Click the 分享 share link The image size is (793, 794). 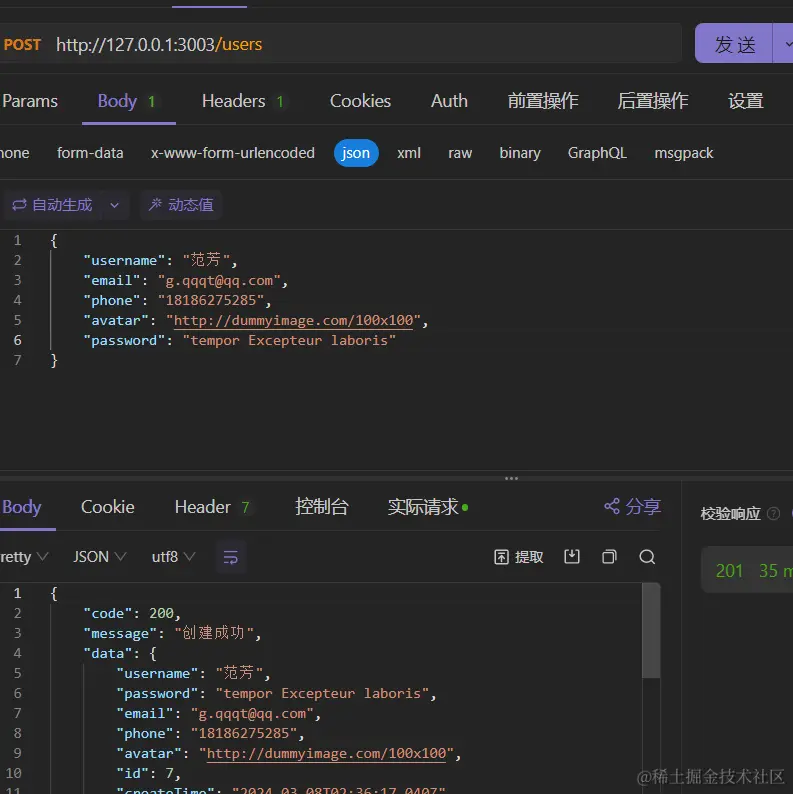click(632, 506)
